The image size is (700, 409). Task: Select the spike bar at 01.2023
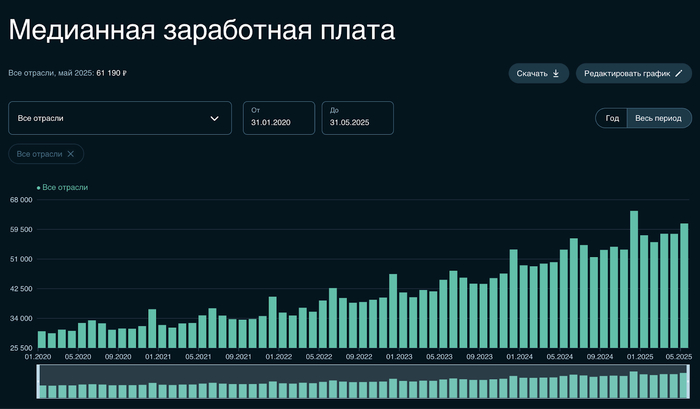[x=393, y=310]
